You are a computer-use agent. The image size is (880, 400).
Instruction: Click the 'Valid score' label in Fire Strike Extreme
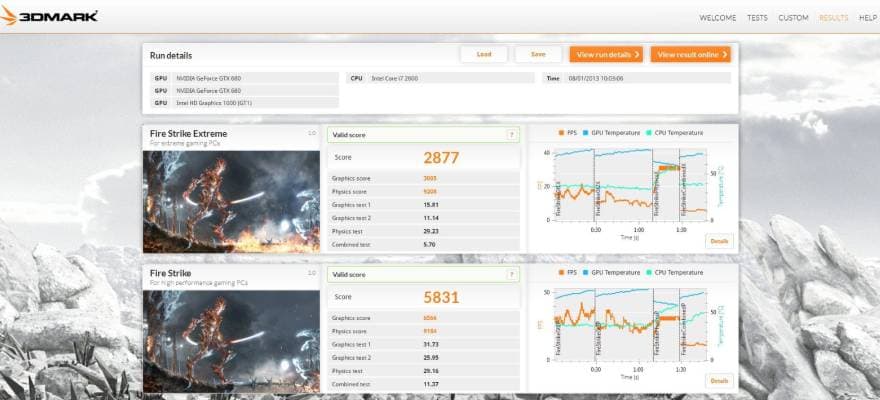(x=349, y=135)
